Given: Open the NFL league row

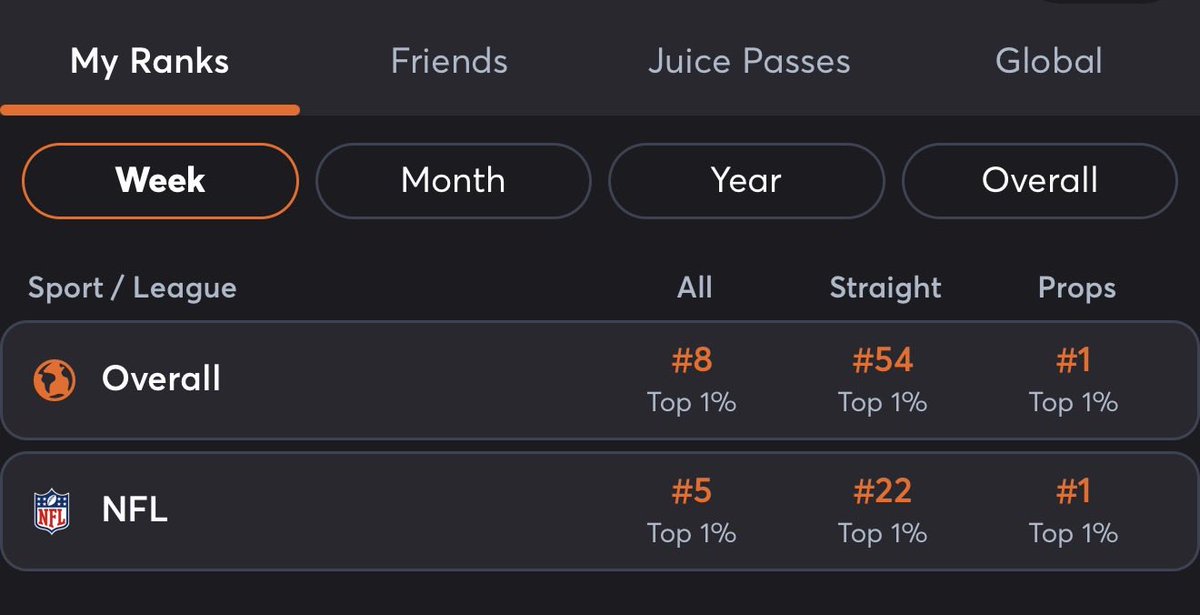Looking at the screenshot, I should 600,511.
